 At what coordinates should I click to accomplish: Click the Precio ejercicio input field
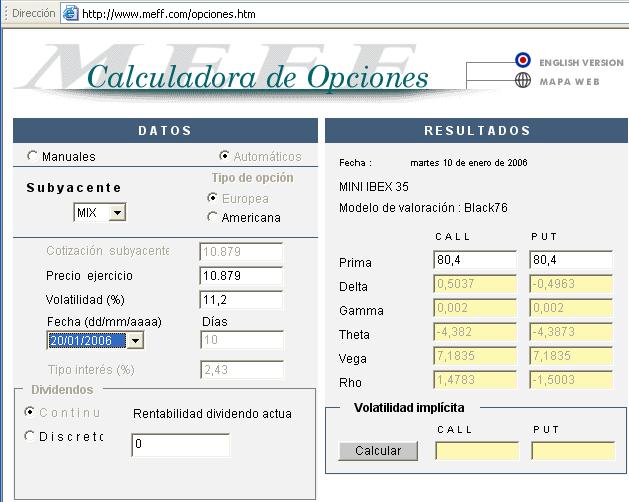tap(241, 276)
